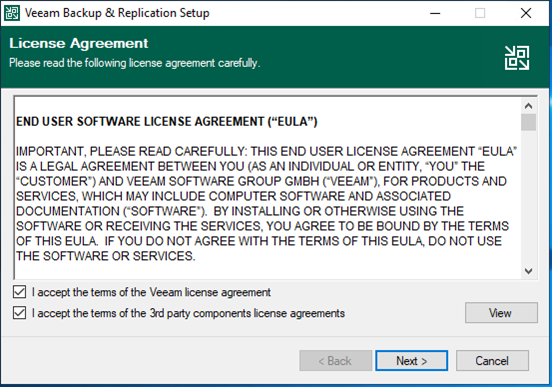The height and width of the screenshot is (387, 552).
Task: Click the scroll up arrow of EULA
Action: (528, 106)
